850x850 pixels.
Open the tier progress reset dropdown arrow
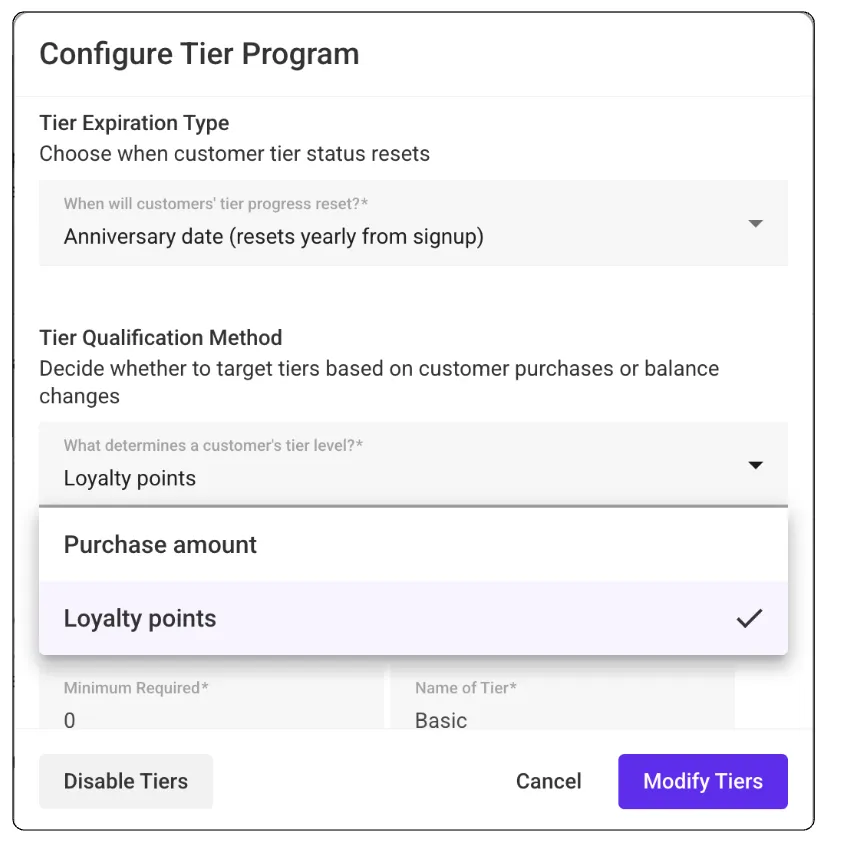coord(756,223)
